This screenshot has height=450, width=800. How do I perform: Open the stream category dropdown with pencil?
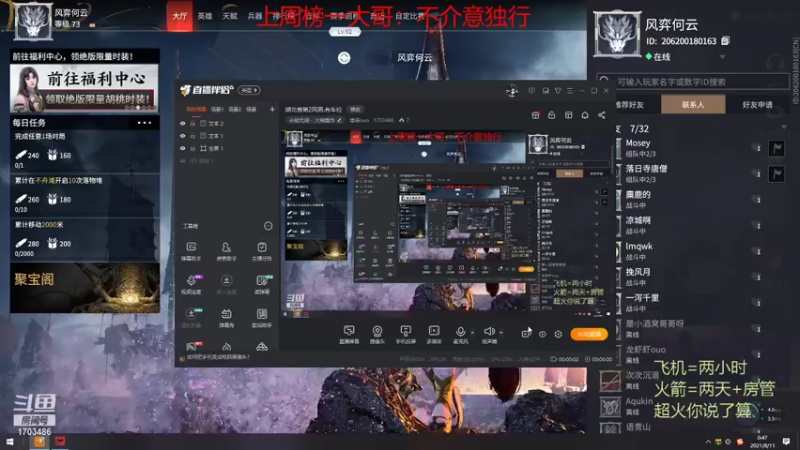315,120
